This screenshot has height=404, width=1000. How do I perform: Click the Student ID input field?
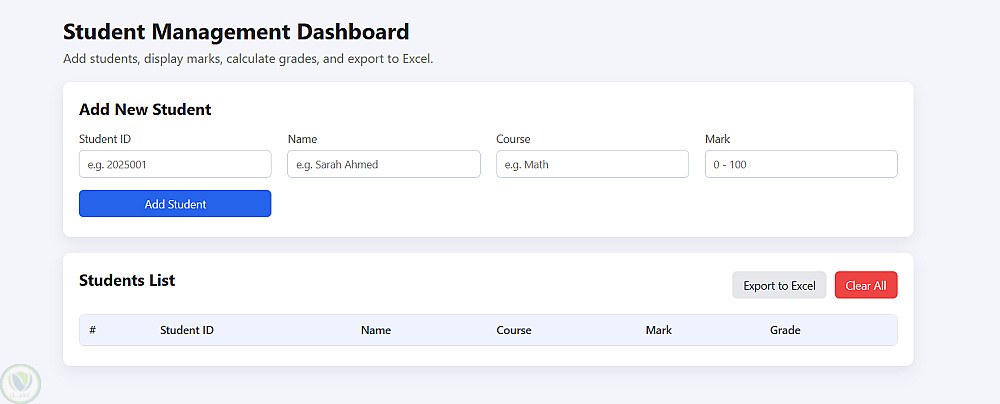pos(175,164)
